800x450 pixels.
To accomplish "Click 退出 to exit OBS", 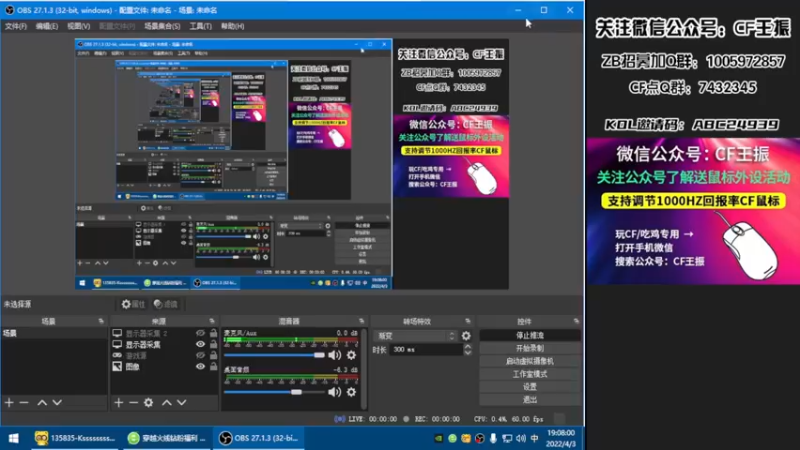I will [530, 399].
